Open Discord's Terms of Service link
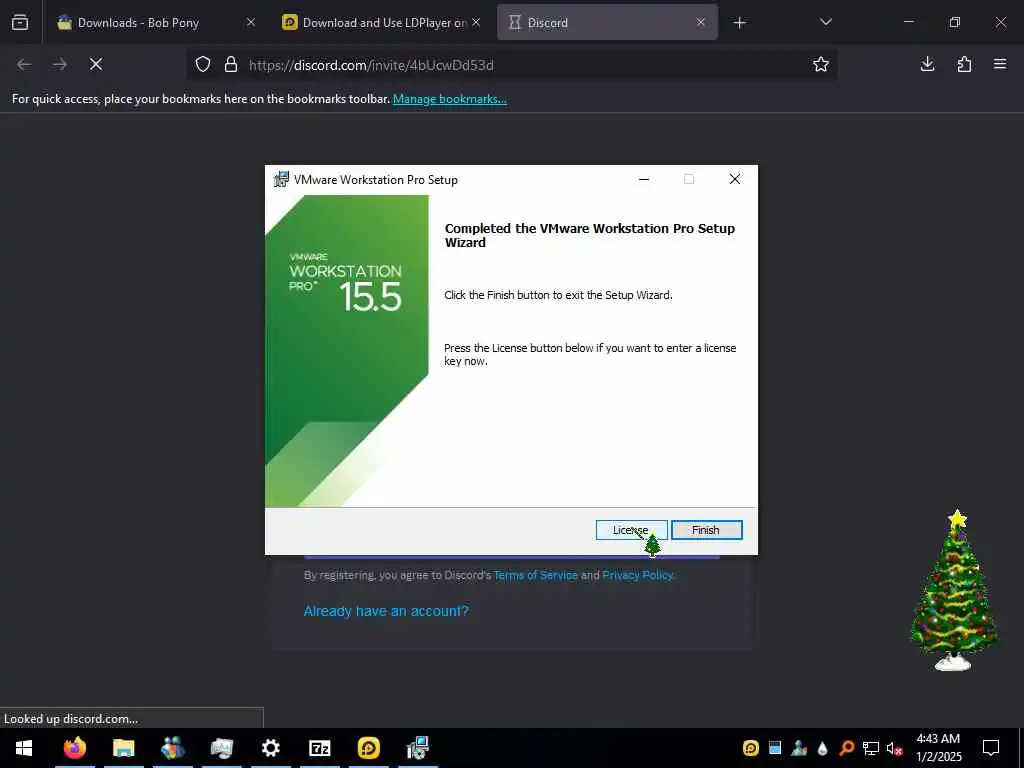This screenshot has height=768, width=1024. click(x=536, y=575)
